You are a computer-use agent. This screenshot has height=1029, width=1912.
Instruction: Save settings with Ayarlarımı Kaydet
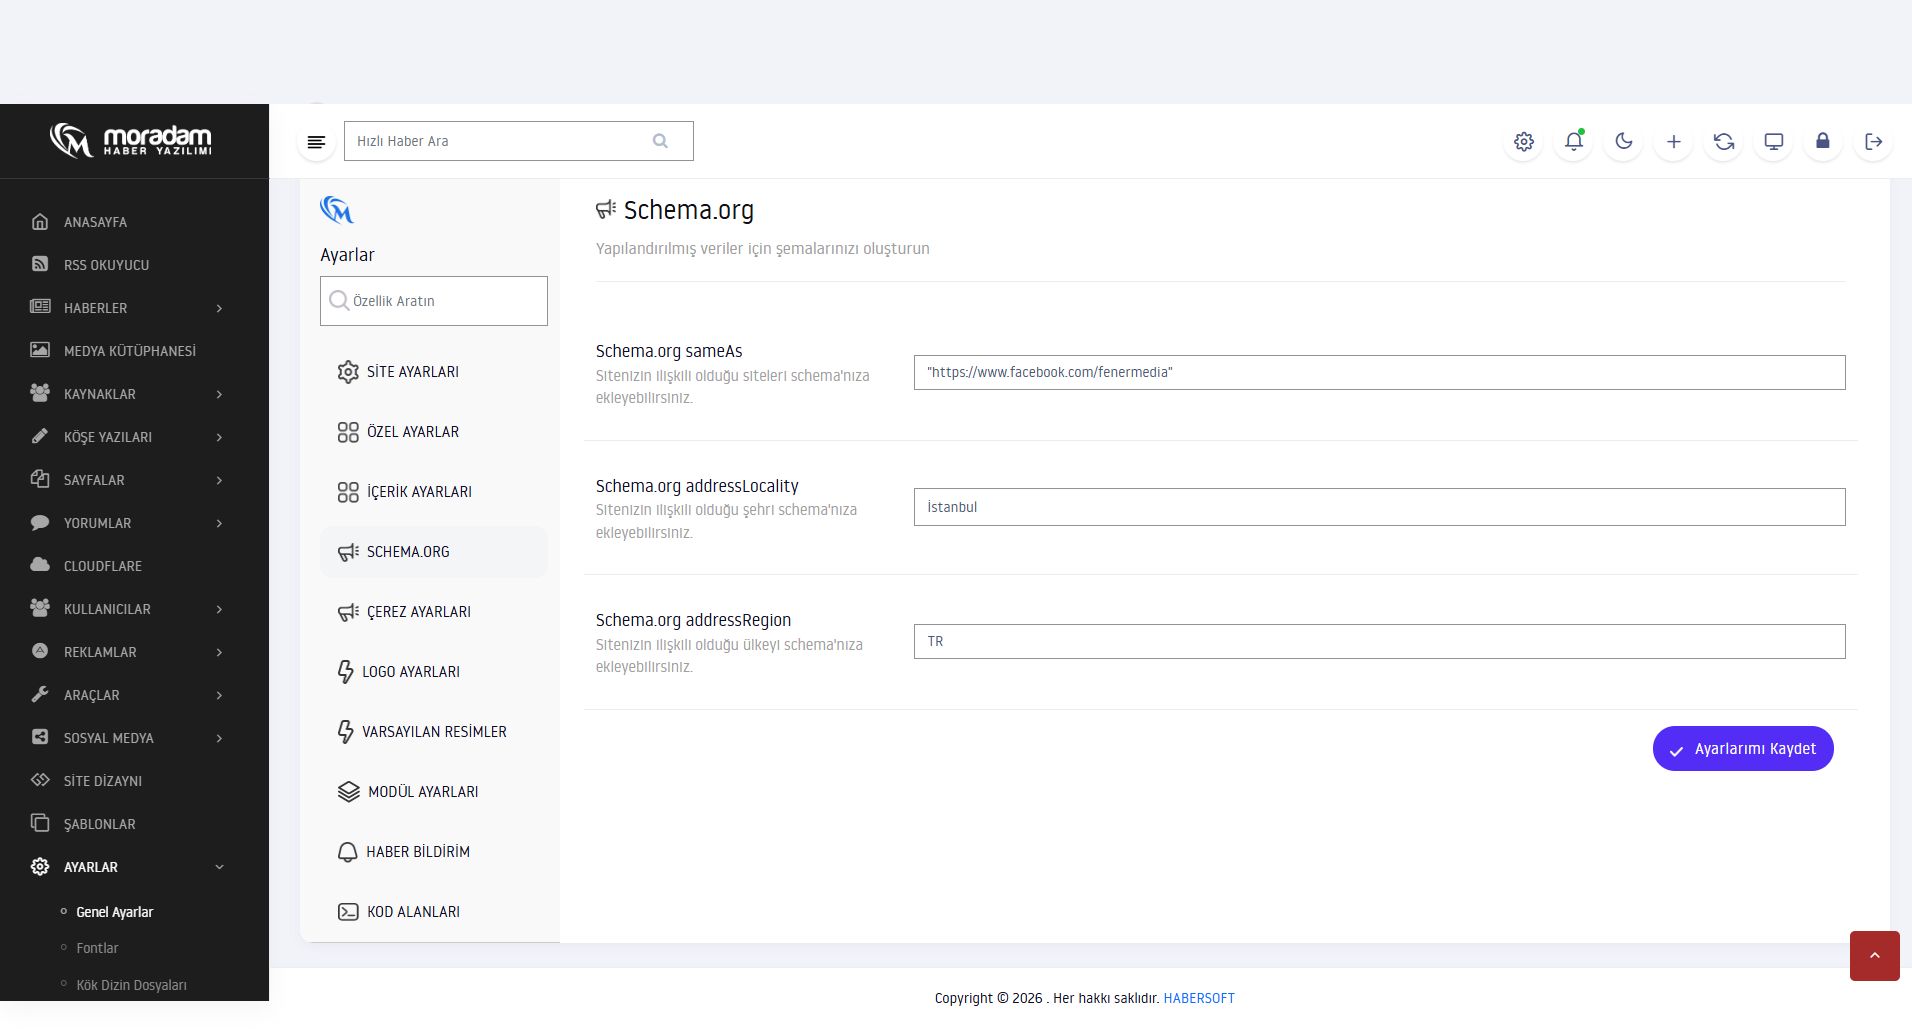coord(1743,749)
